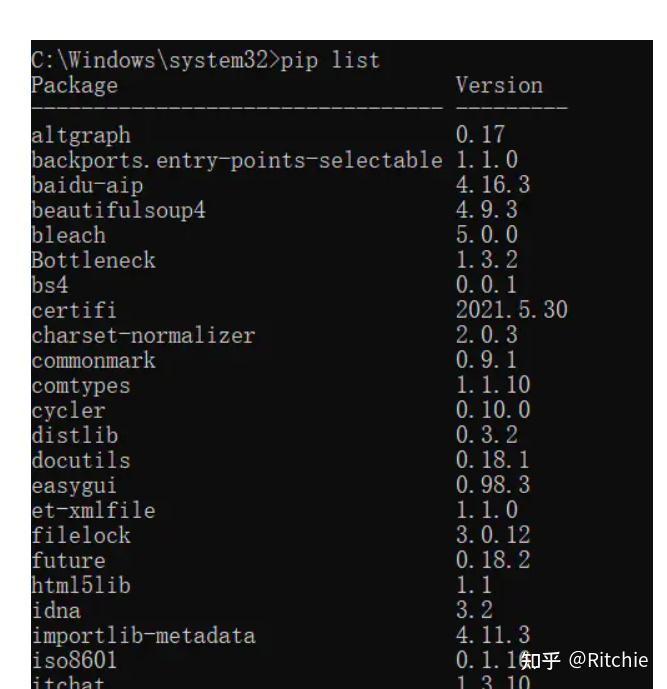The image size is (667, 689).
Task: Click the easygui package name
Action: coord(74,485)
